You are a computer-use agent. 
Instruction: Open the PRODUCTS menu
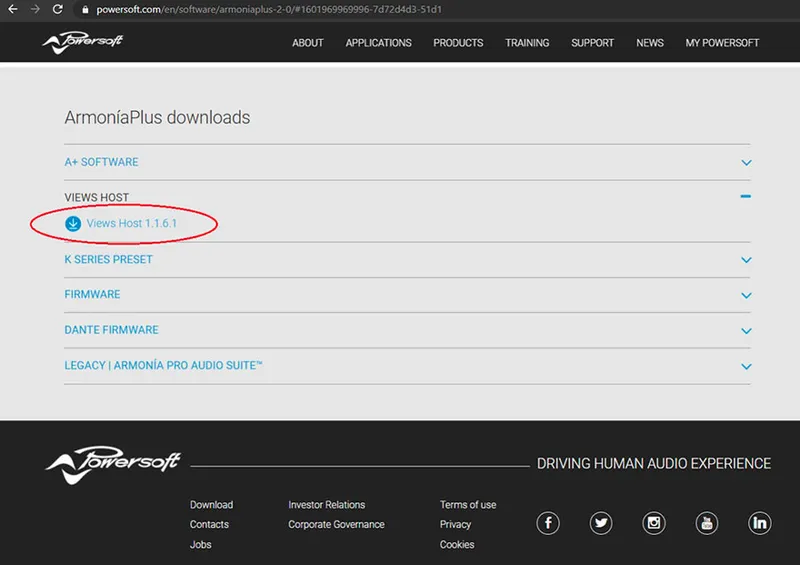click(x=458, y=43)
